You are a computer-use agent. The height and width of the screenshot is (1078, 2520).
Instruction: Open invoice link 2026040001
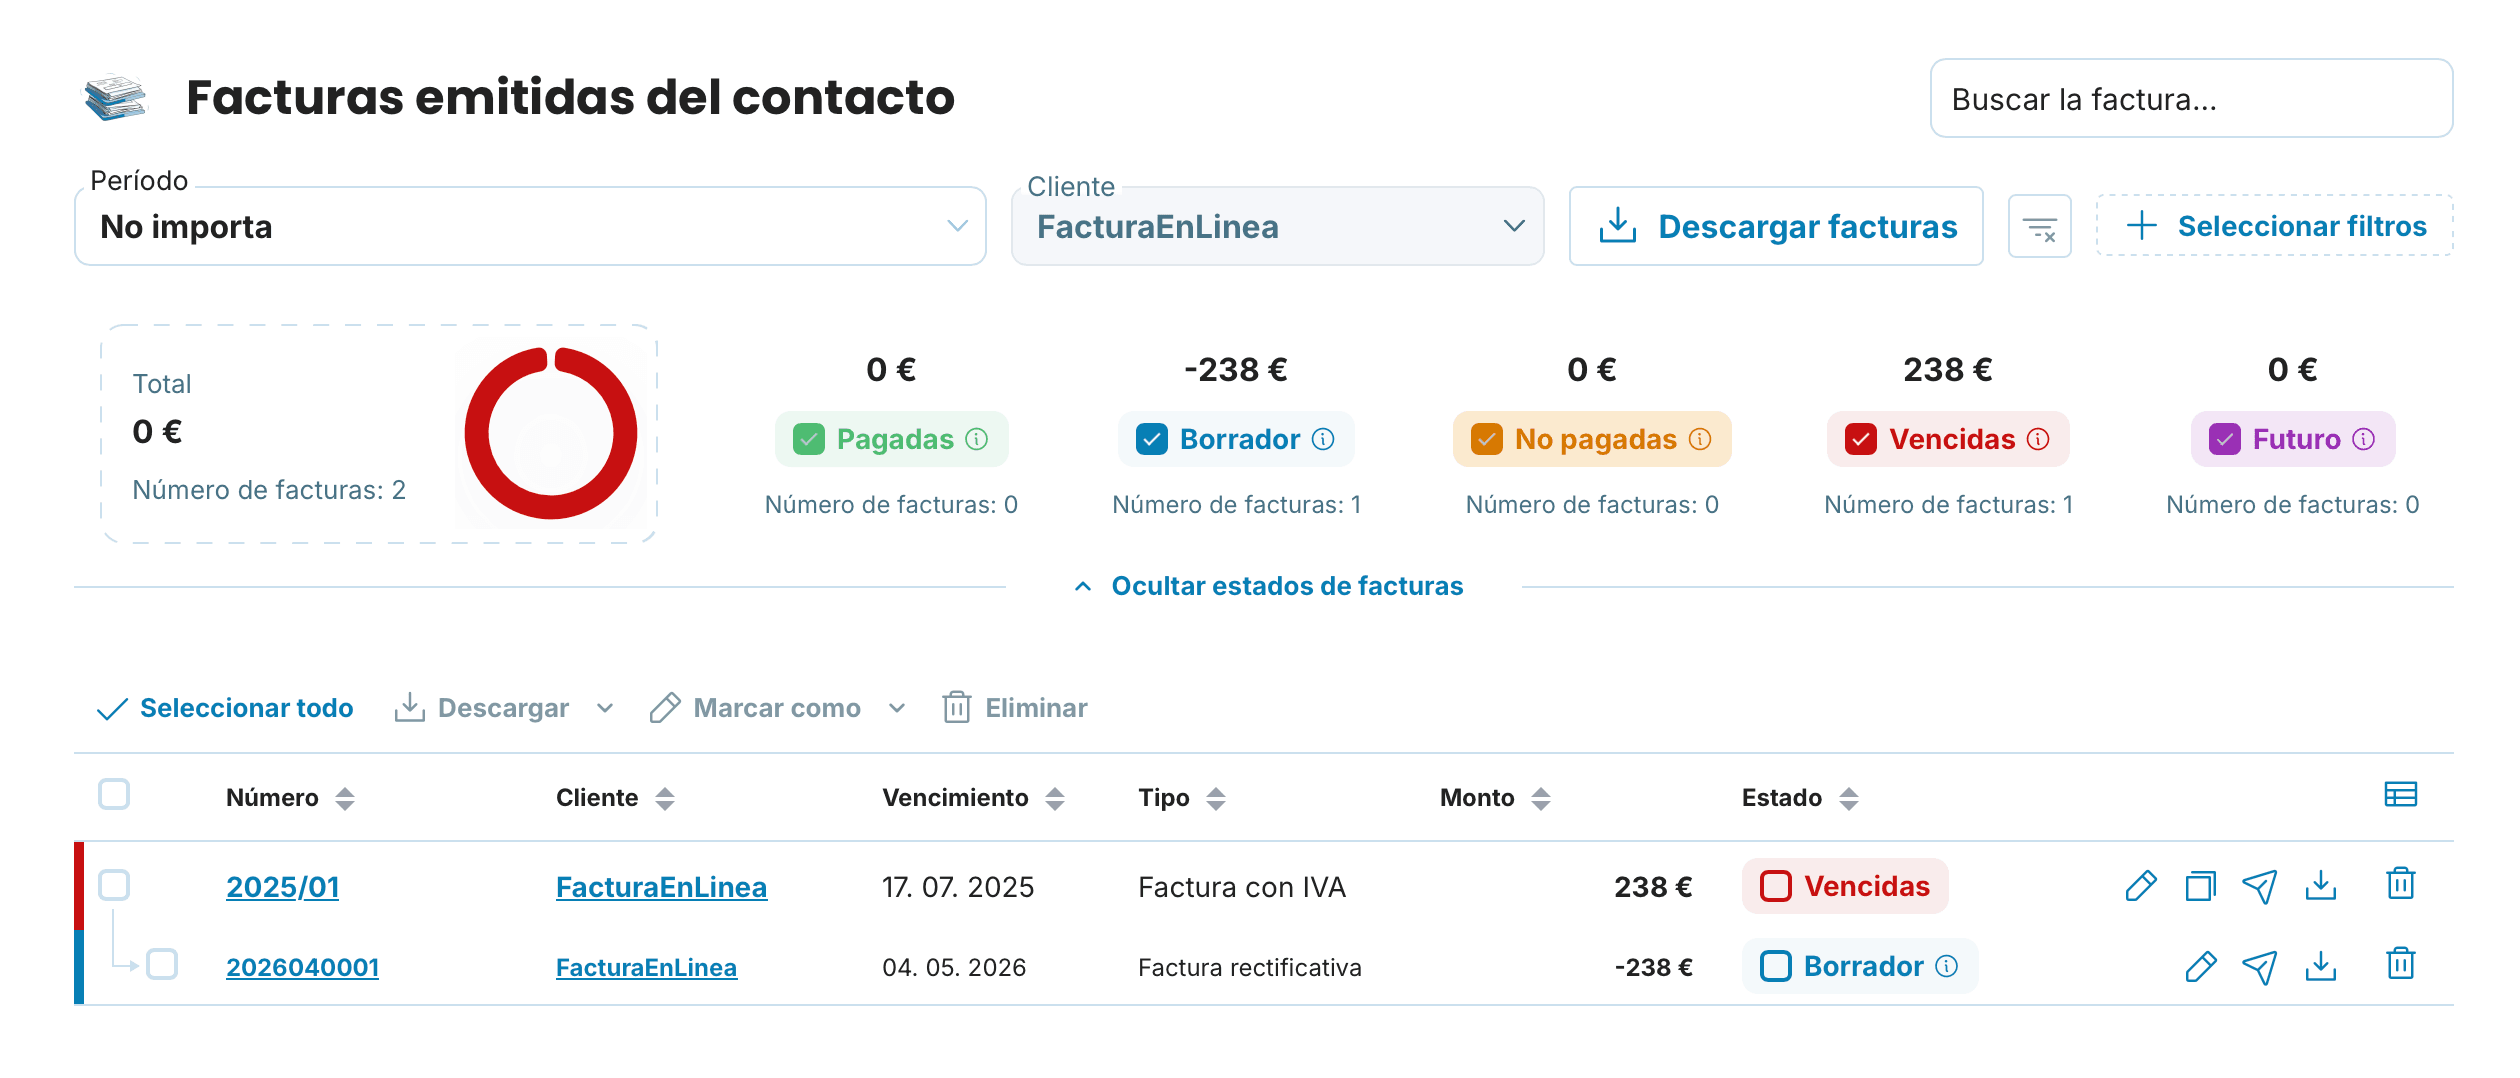click(x=302, y=967)
